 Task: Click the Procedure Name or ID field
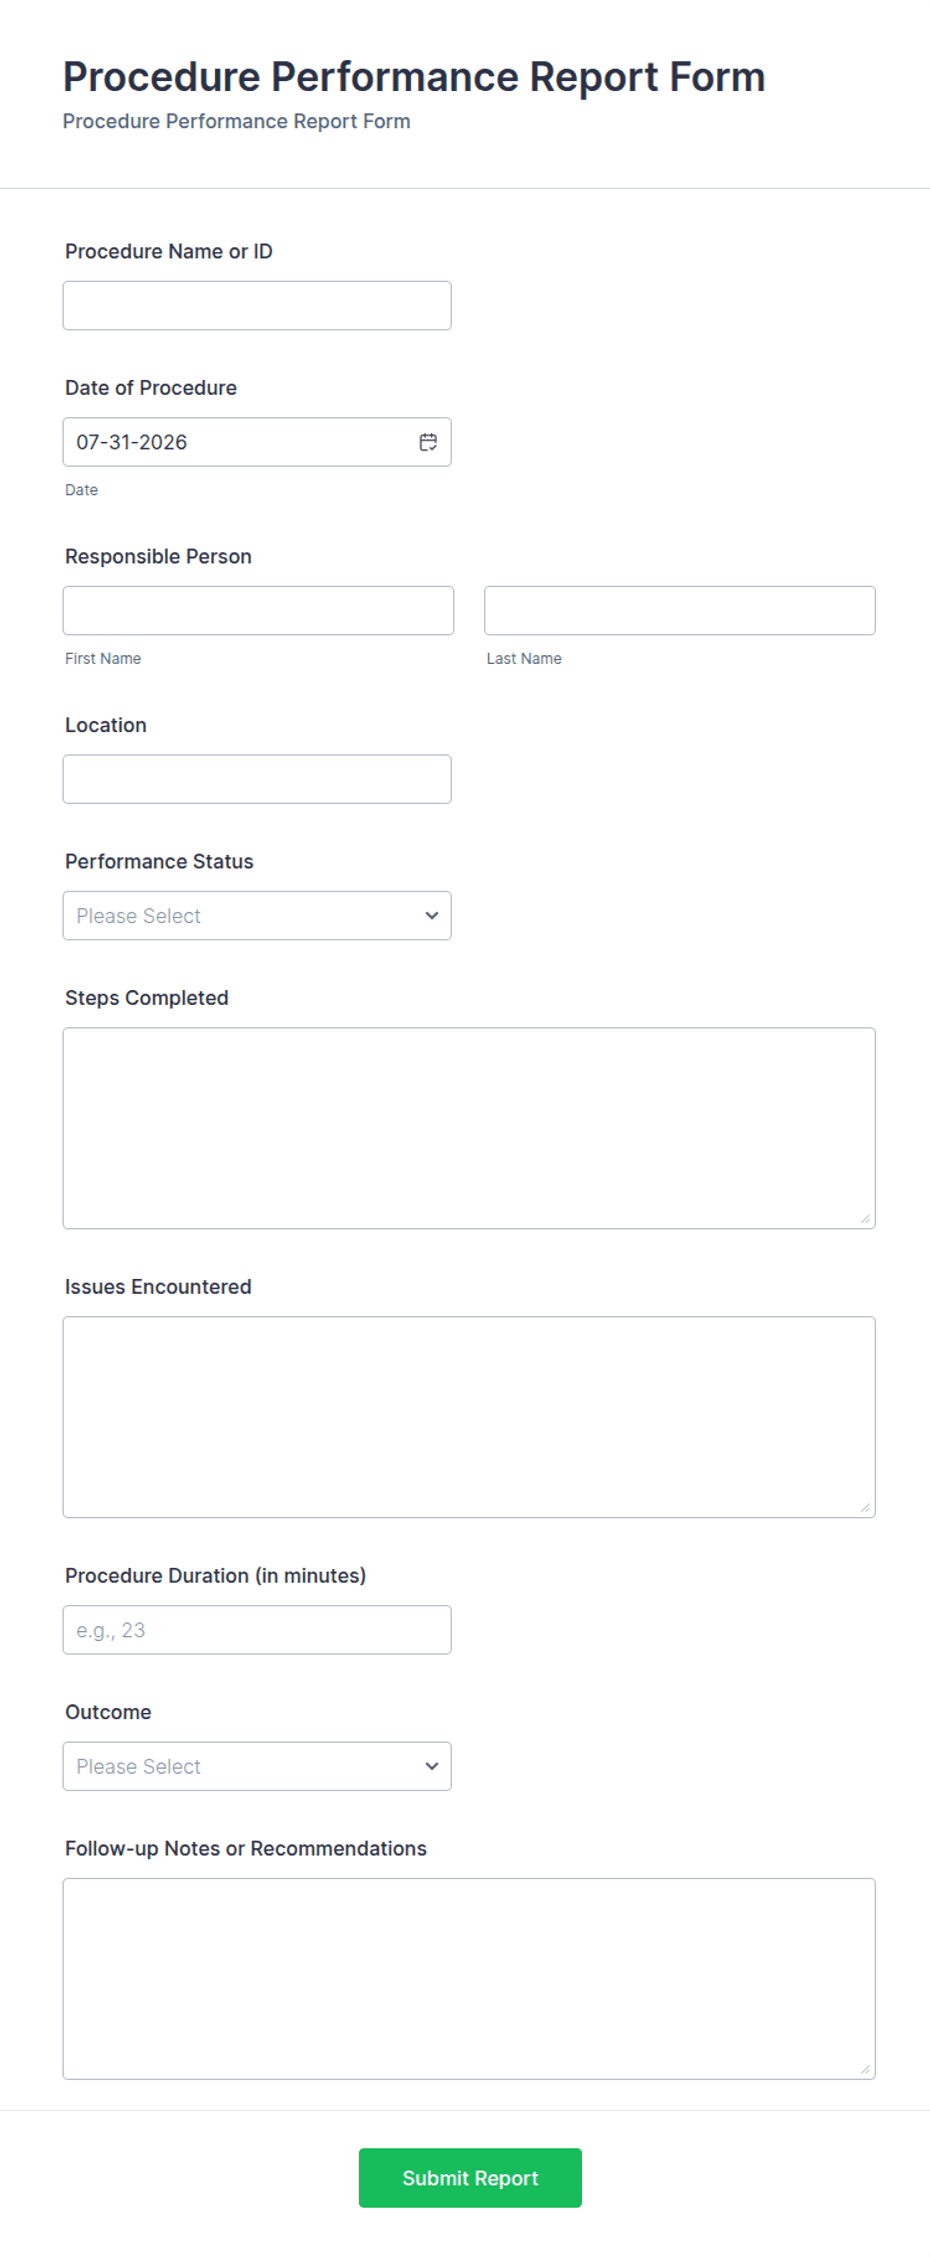point(257,305)
